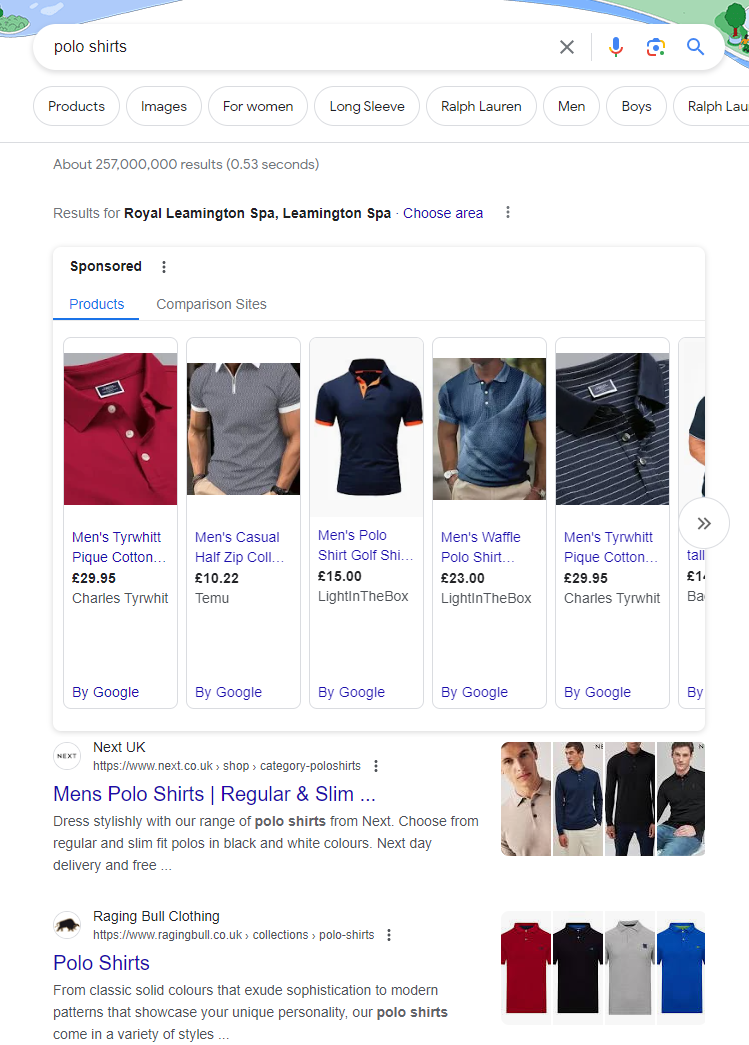
Task: Click the ragingbull.co.uk URL breadcrumb
Action: pyautogui.click(x=233, y=935)
